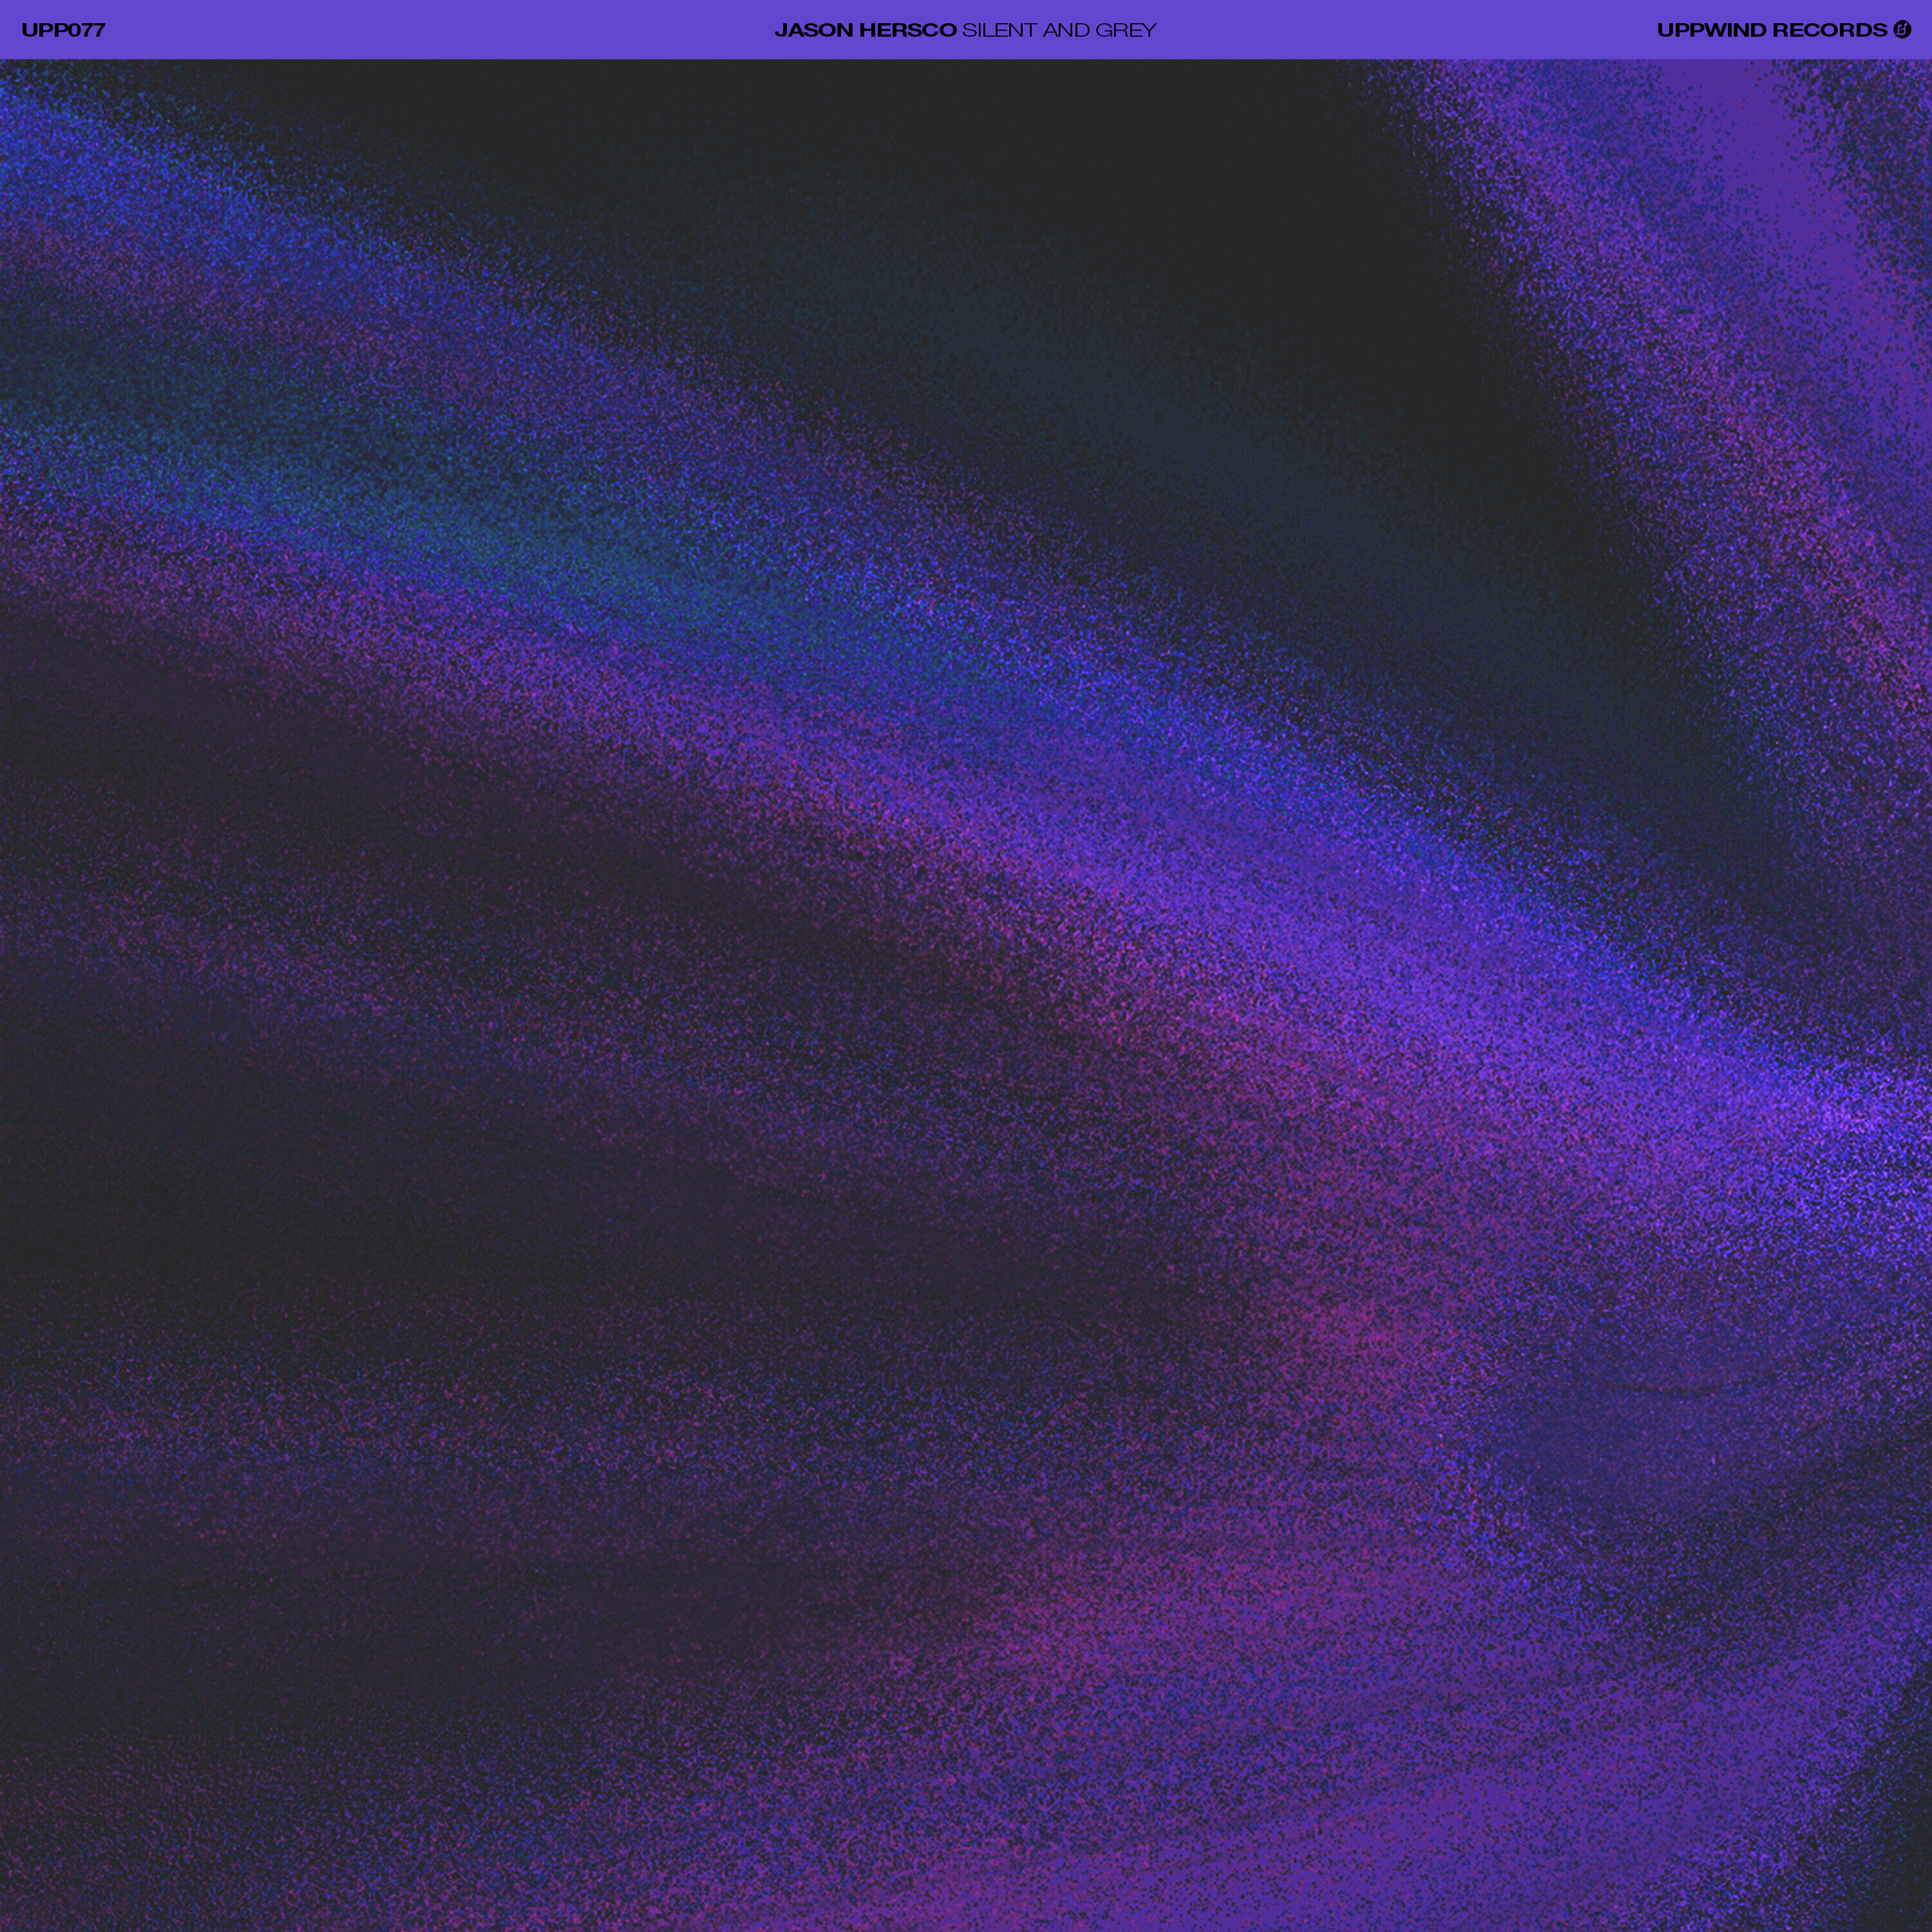Screen dimensions: 1932x1932
Task: Click the word GREY in the title
Action: [x=1125, y=30]
